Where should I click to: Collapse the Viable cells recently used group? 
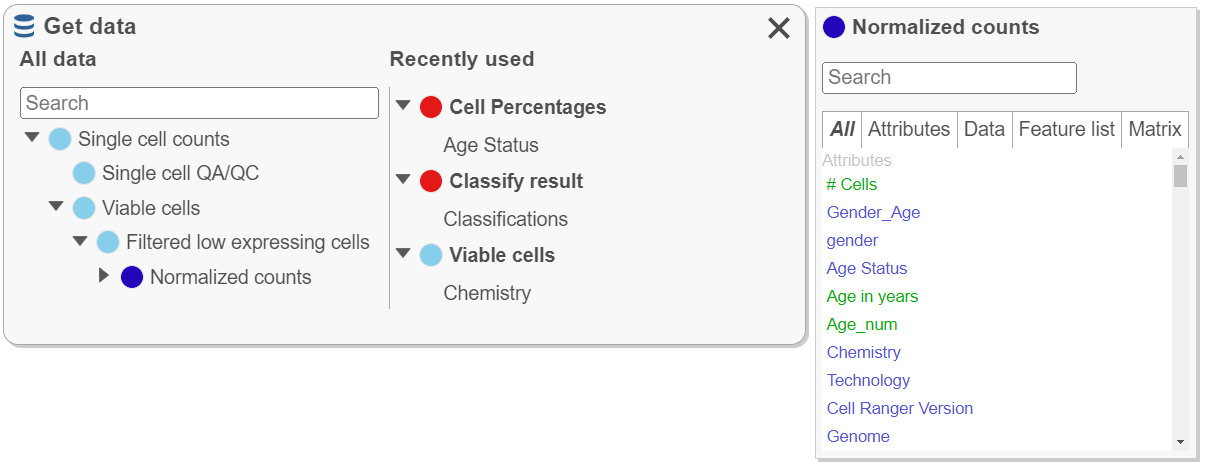pos(403,254)
